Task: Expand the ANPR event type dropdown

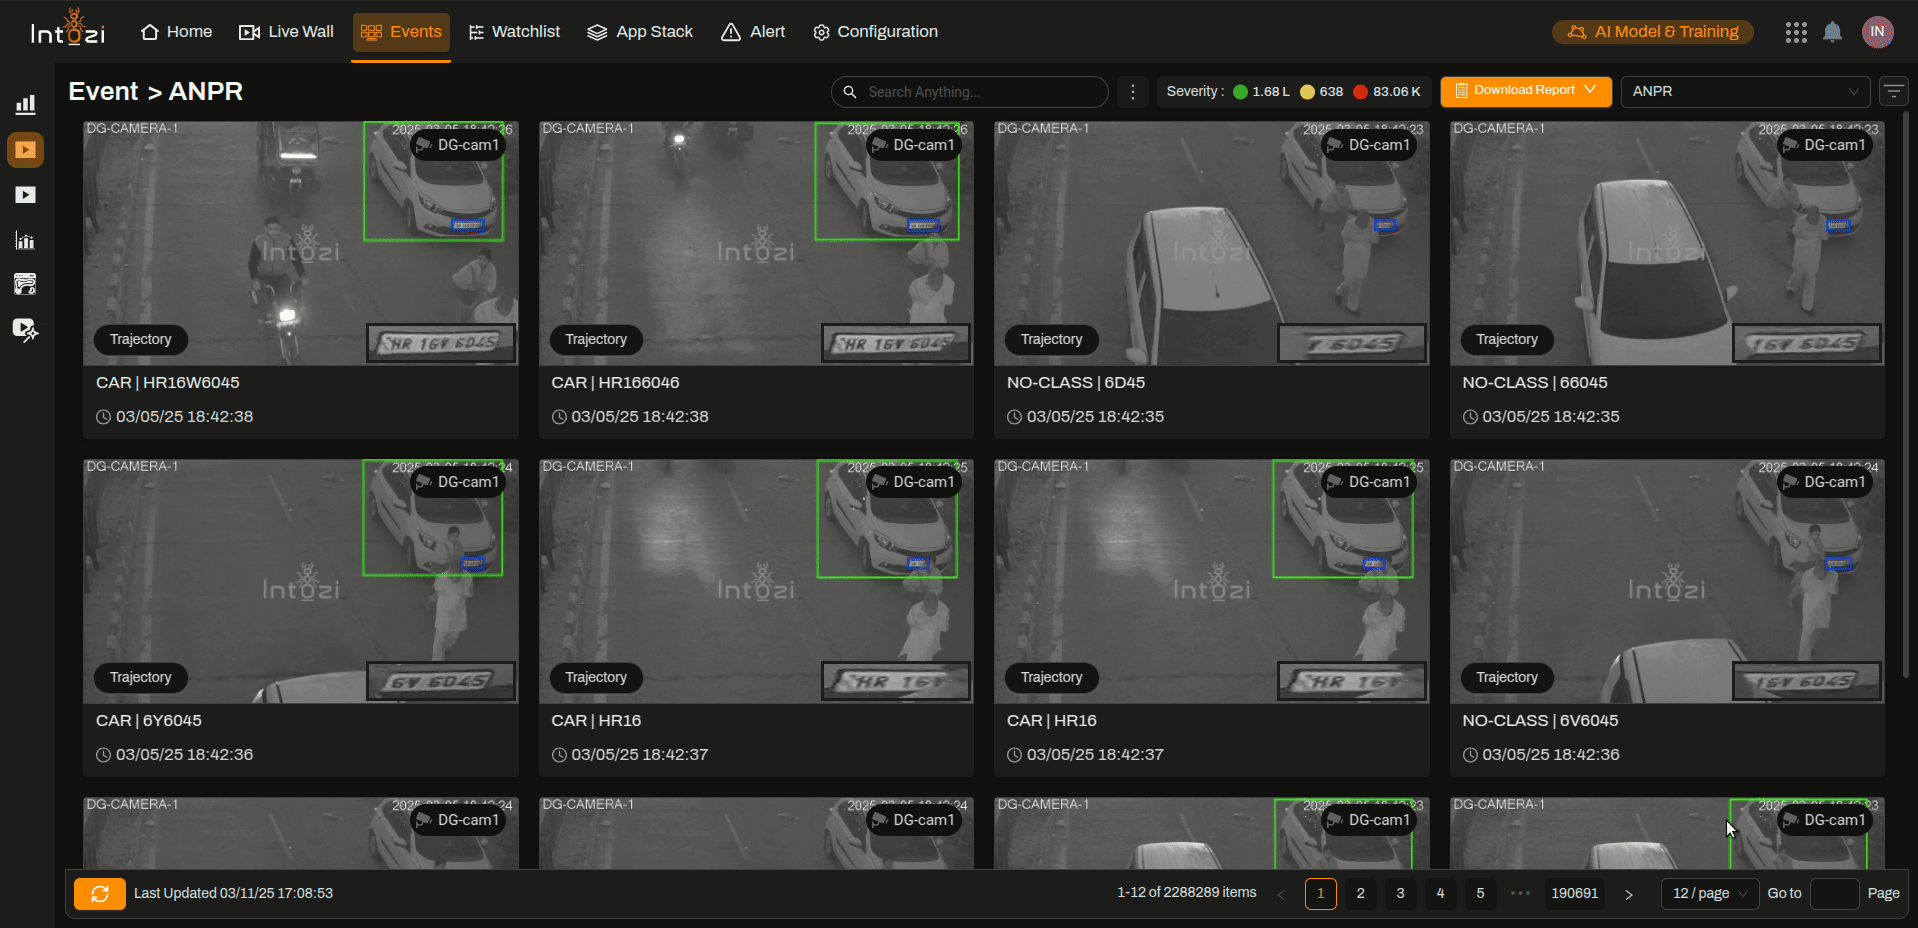Action: tap(1745, 92)
